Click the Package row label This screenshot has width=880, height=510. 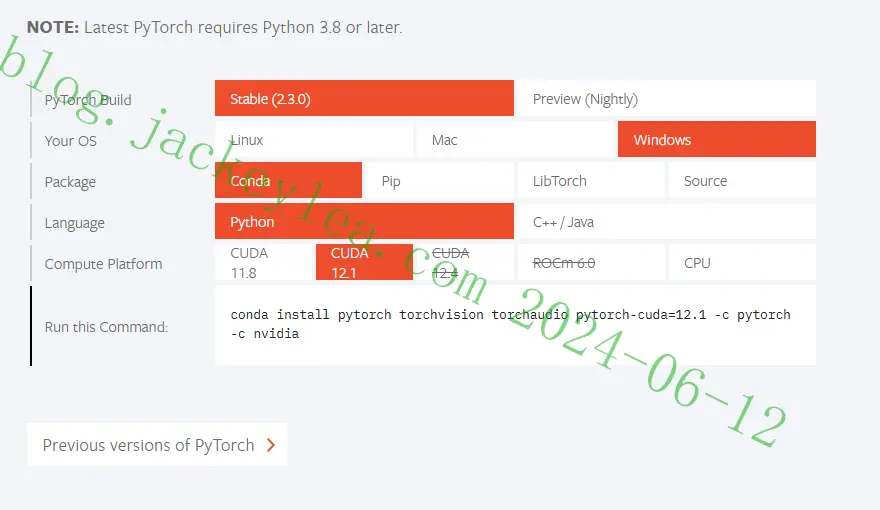pyautogui.click(x=70, y=182)
